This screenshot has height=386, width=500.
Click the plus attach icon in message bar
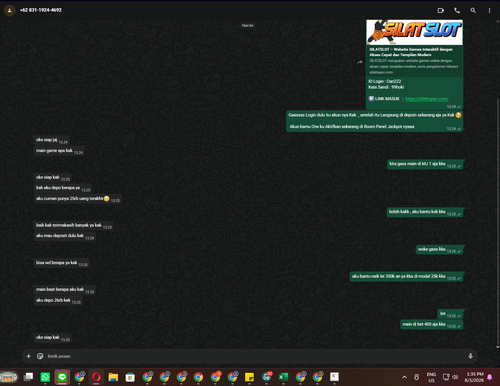[x=28, y=356]
